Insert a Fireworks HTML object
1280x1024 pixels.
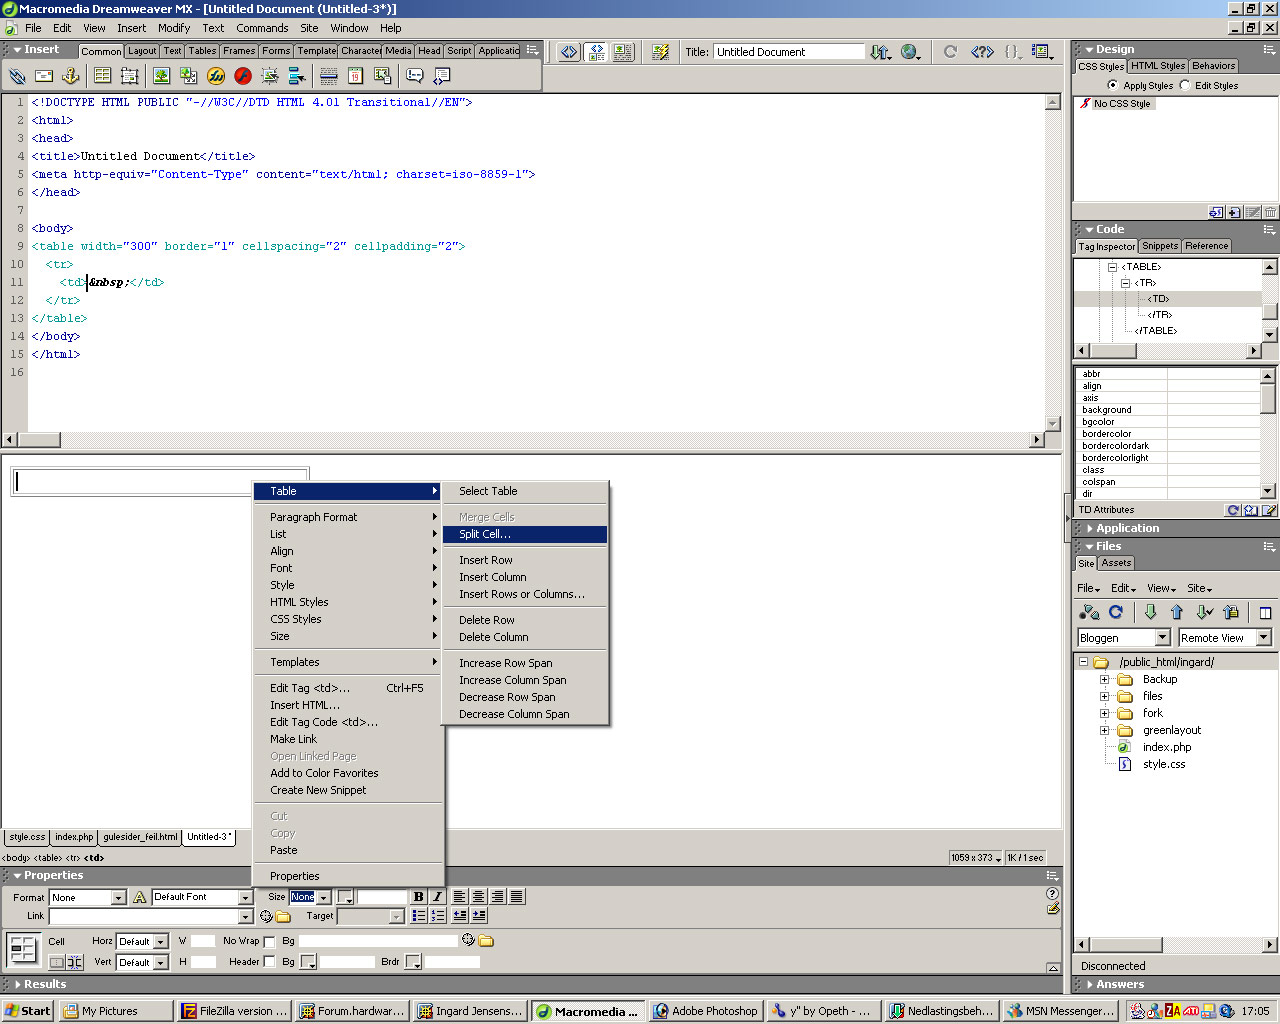point(216,76)
